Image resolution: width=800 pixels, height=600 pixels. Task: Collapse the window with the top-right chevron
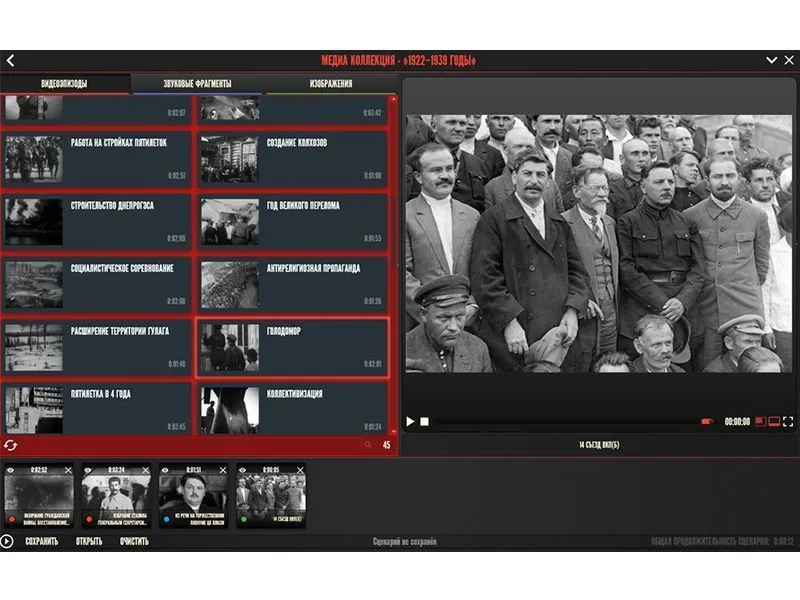771,61
